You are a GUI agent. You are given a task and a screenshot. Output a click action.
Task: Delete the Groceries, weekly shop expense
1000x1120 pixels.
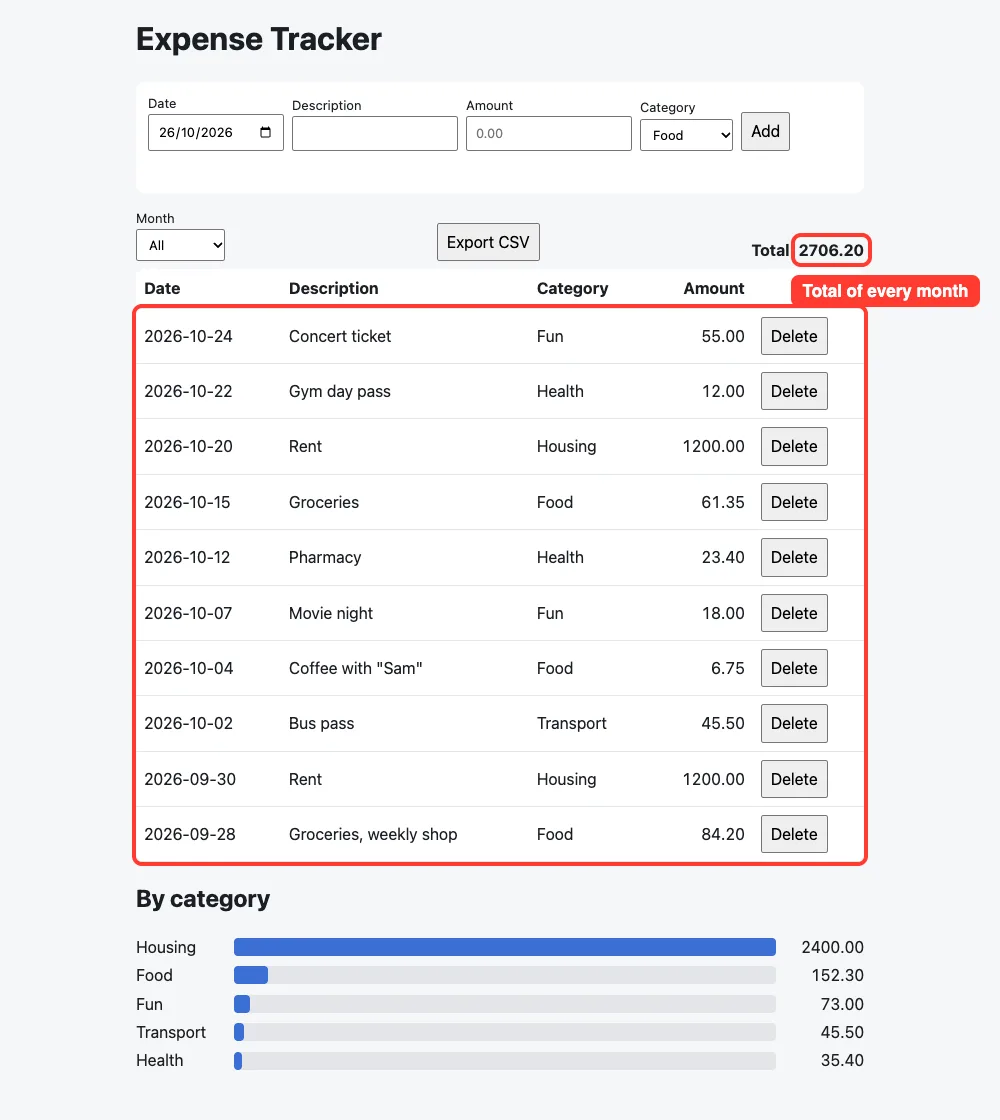point(794,834)
